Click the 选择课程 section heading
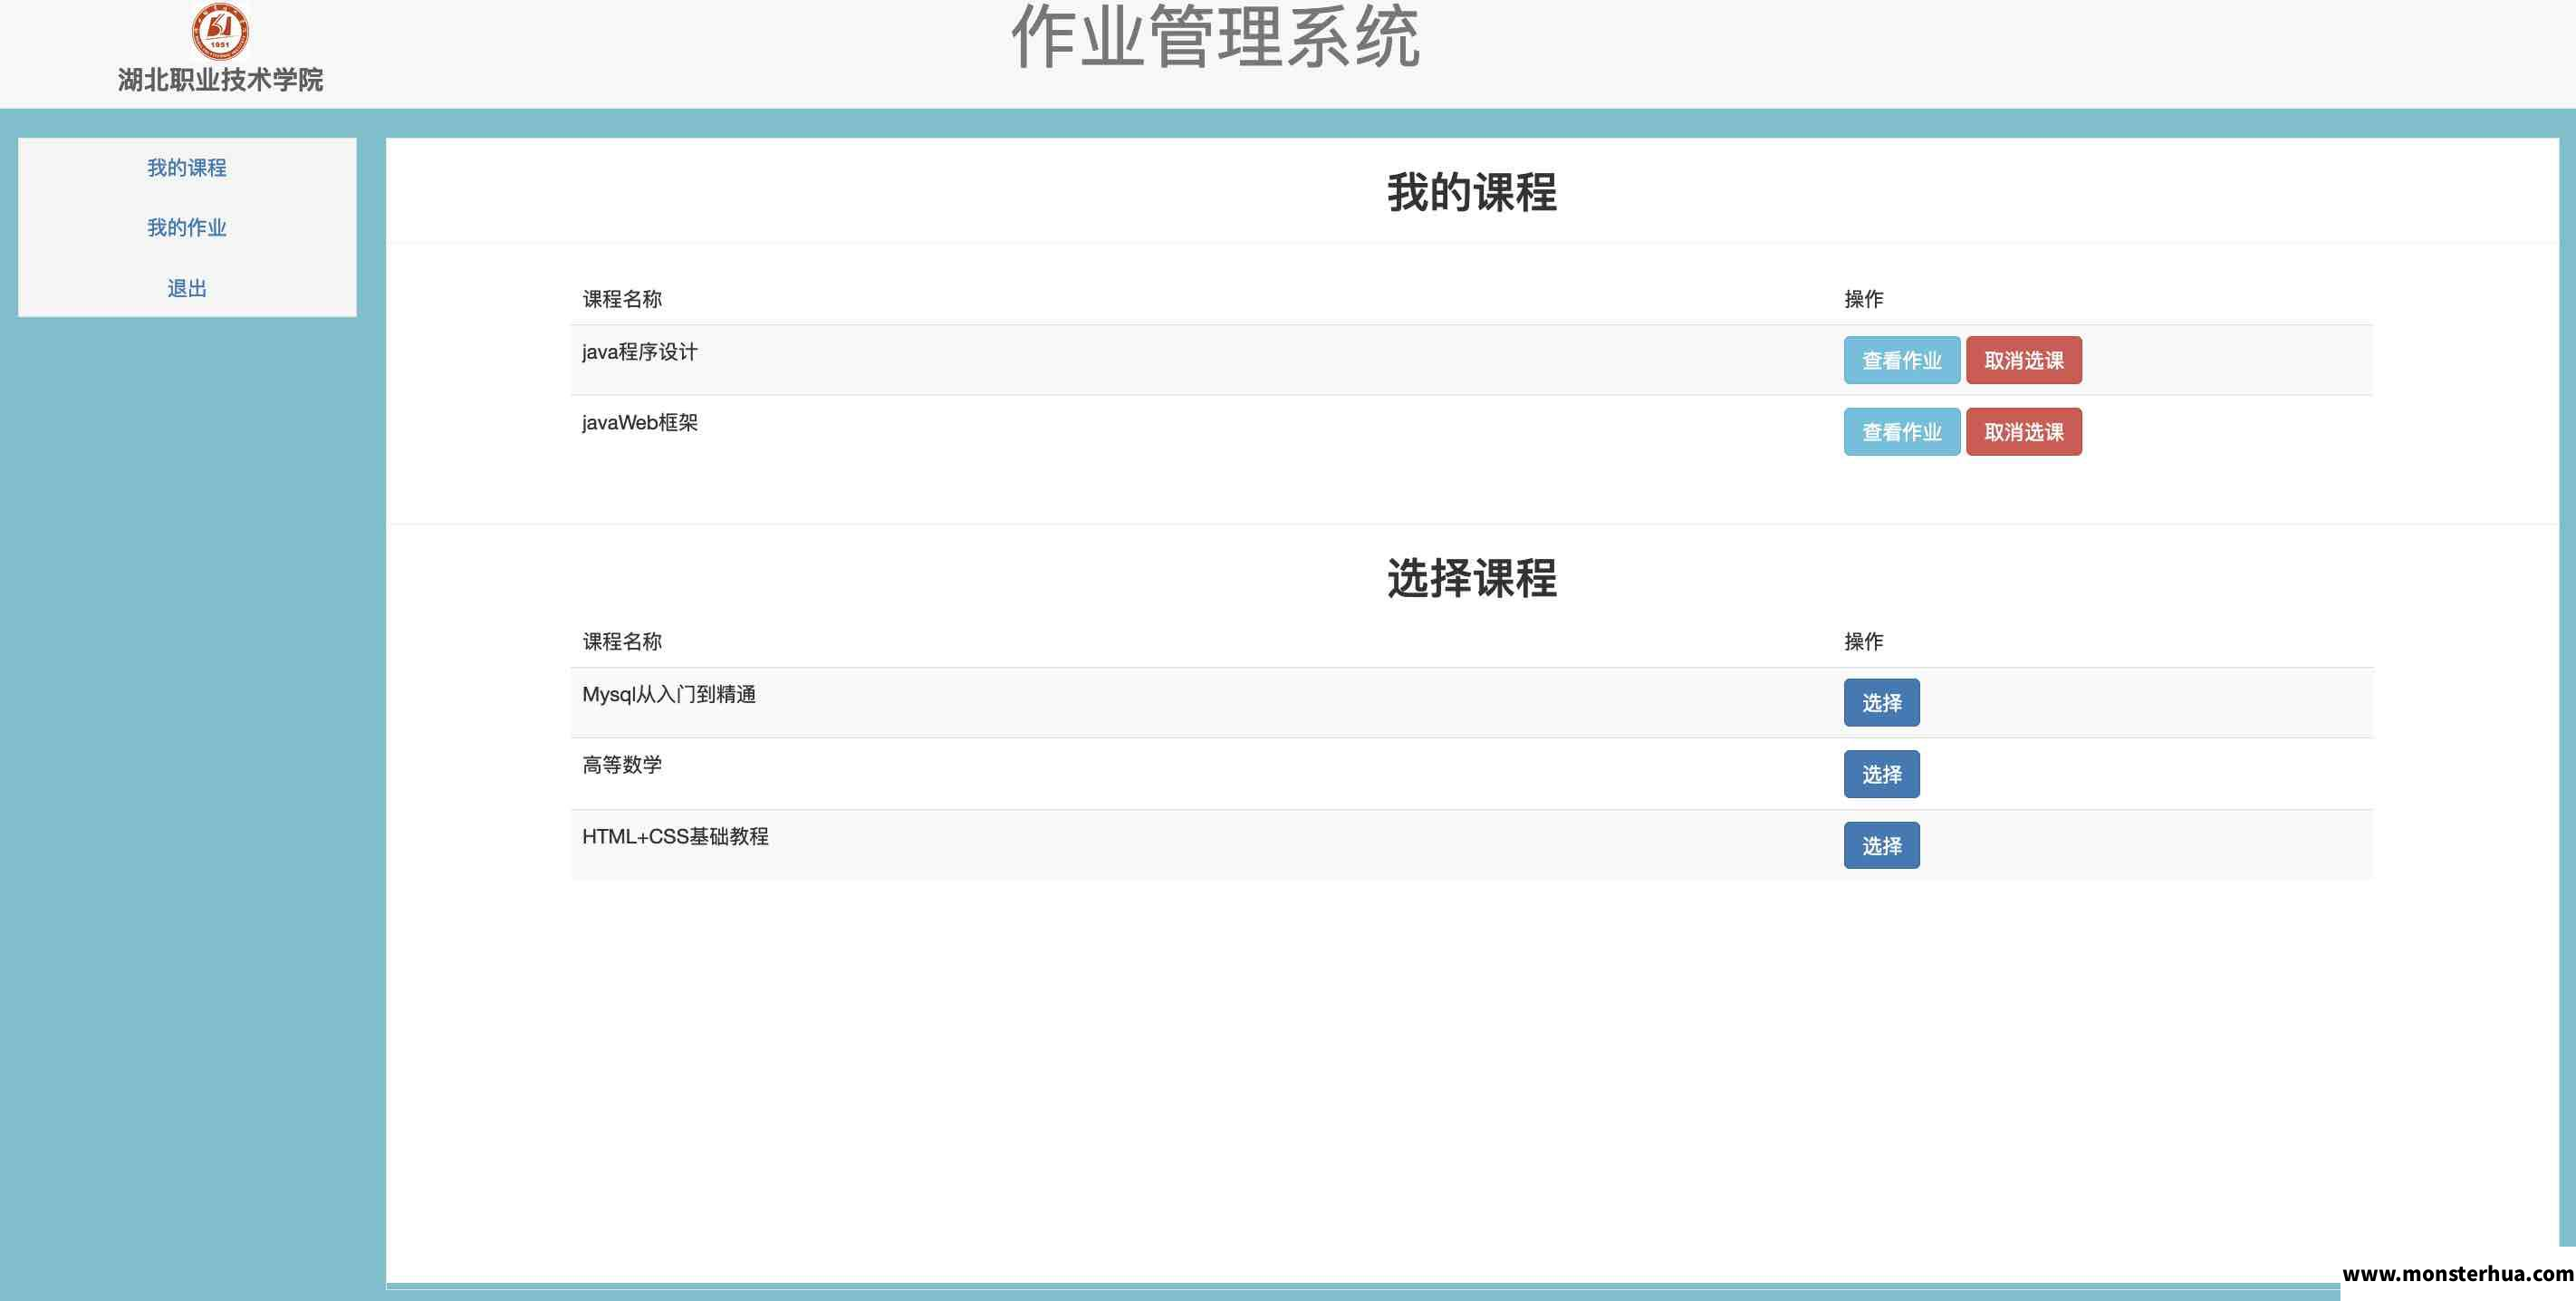 [1471, 579]
